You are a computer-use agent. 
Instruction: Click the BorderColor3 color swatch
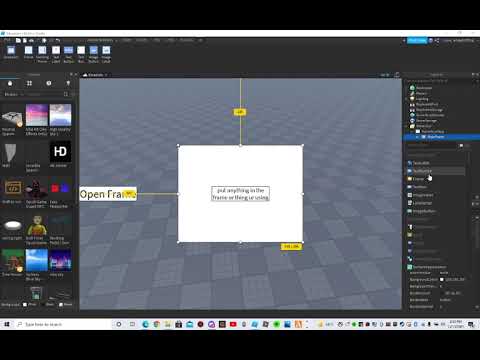[442, 293]
